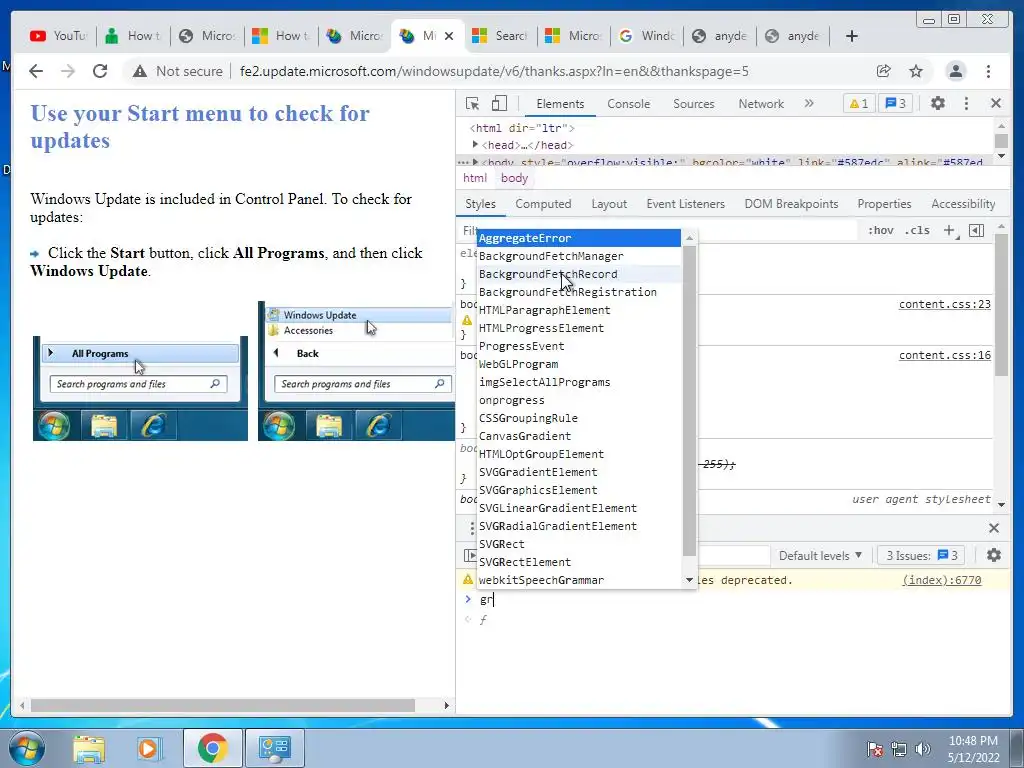
Task: Switch to the YouTube tab
Action: click(59, 36)
